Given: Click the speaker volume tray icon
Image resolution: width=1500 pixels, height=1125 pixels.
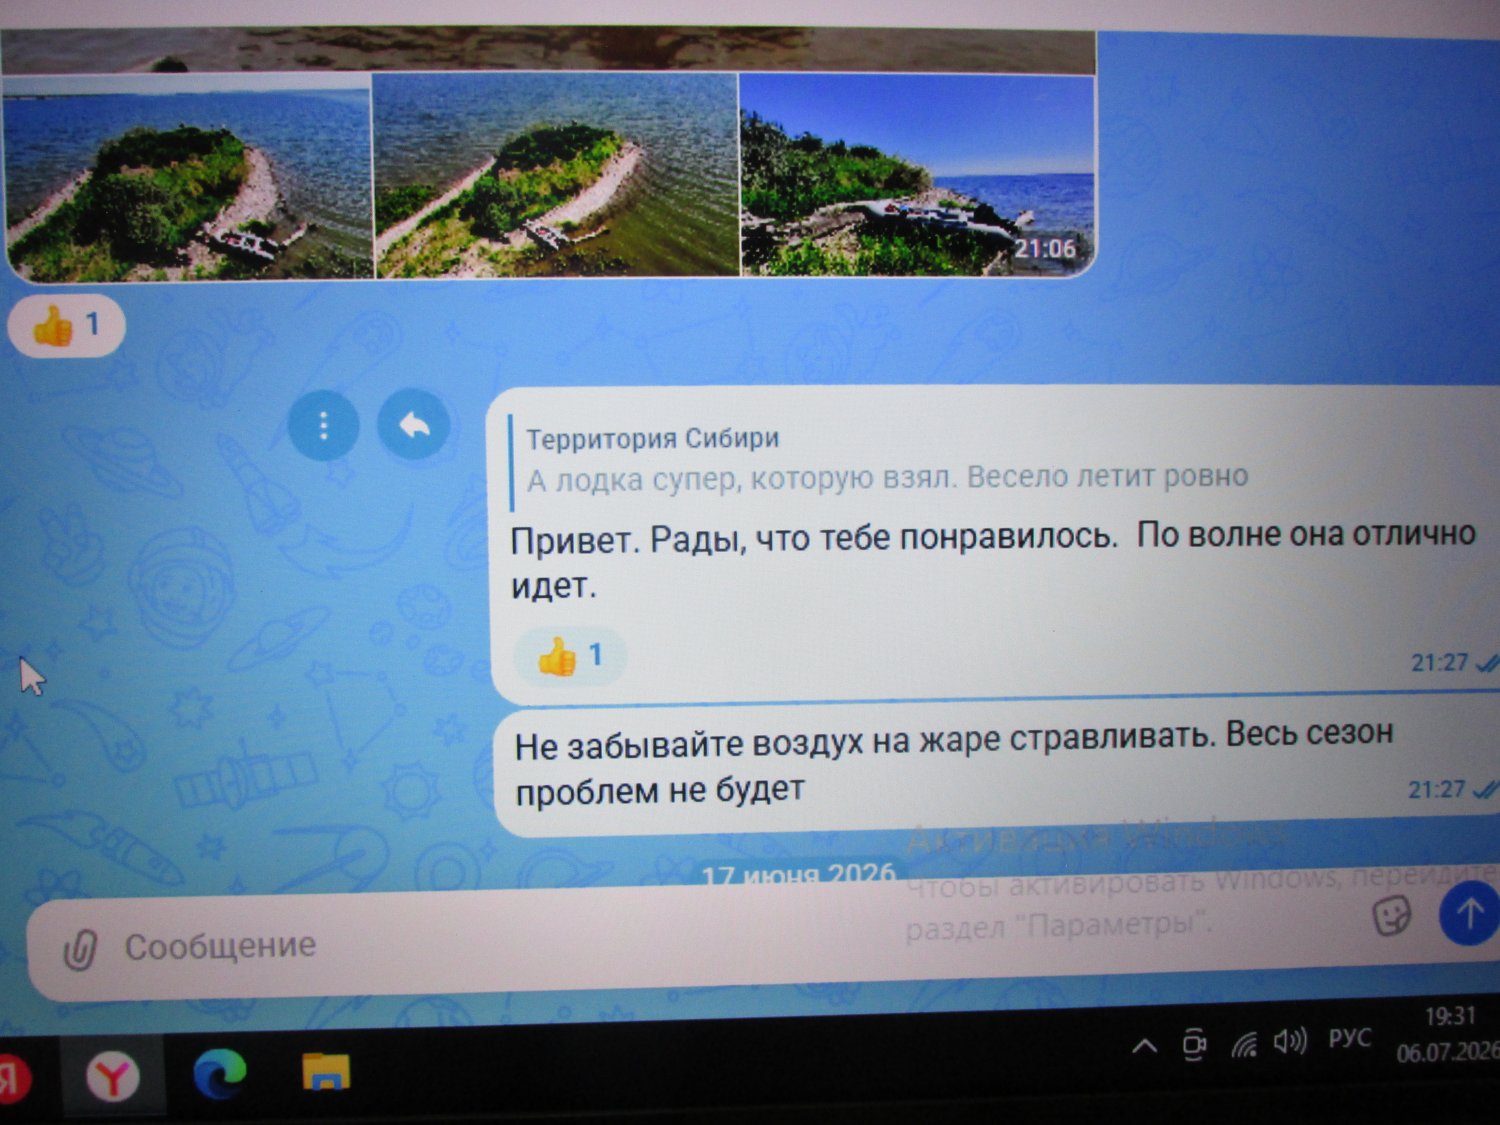Looking at the screenshot, I should [x=1289, y=1042].
